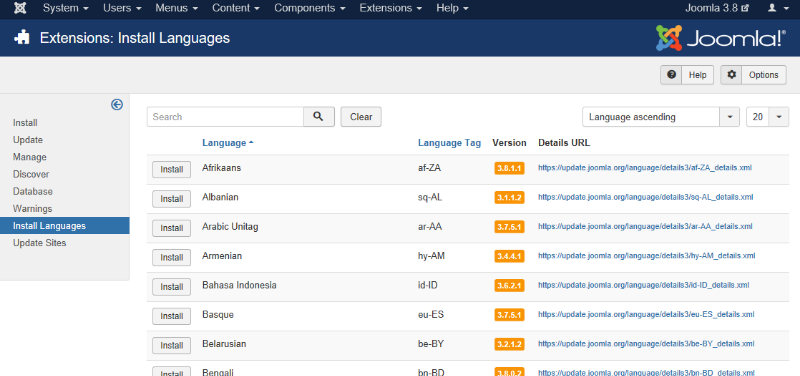This screenshot has width=800, height=376.
Task: Go to Install in sidebar
Action: 25,123
